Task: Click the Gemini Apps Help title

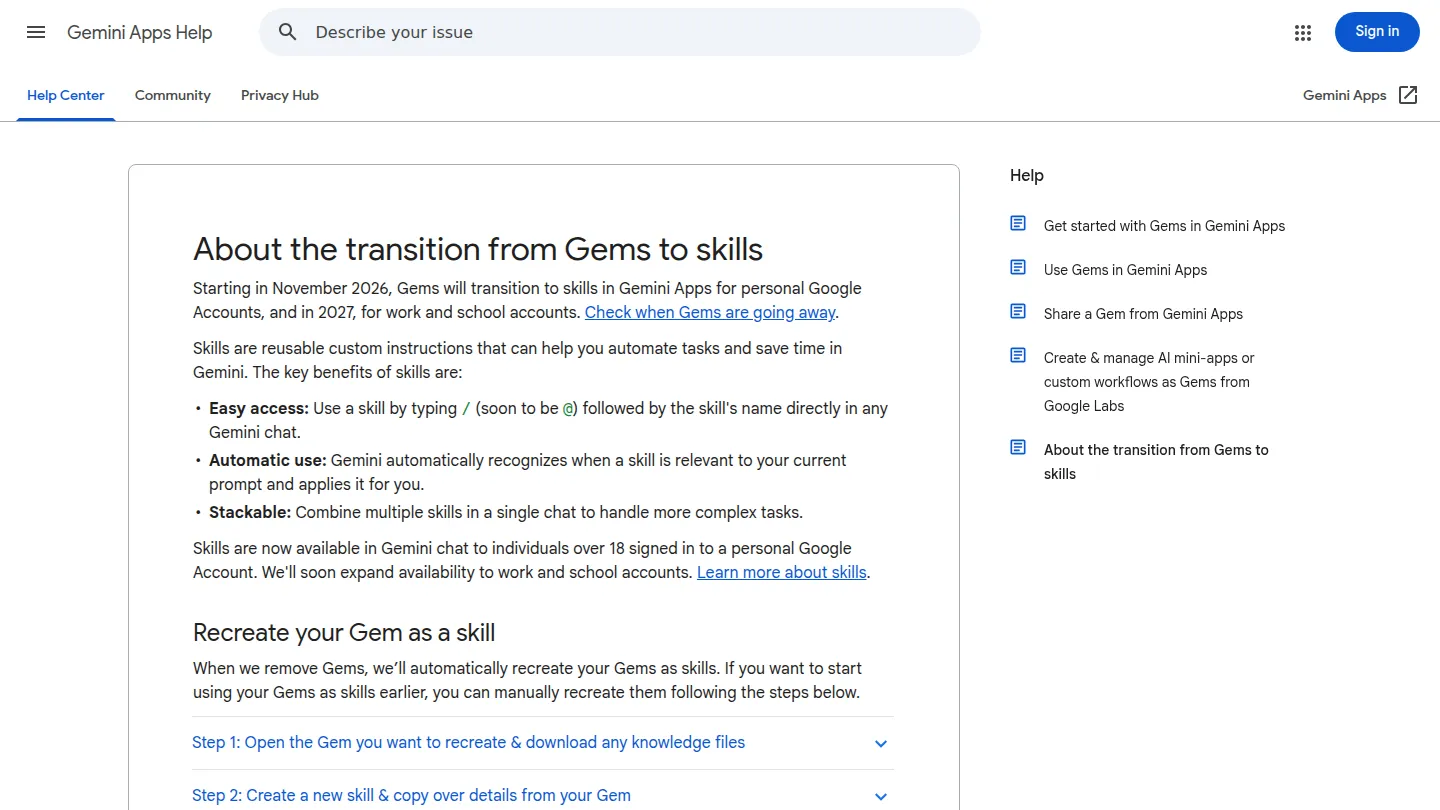Action: [140, 32]
